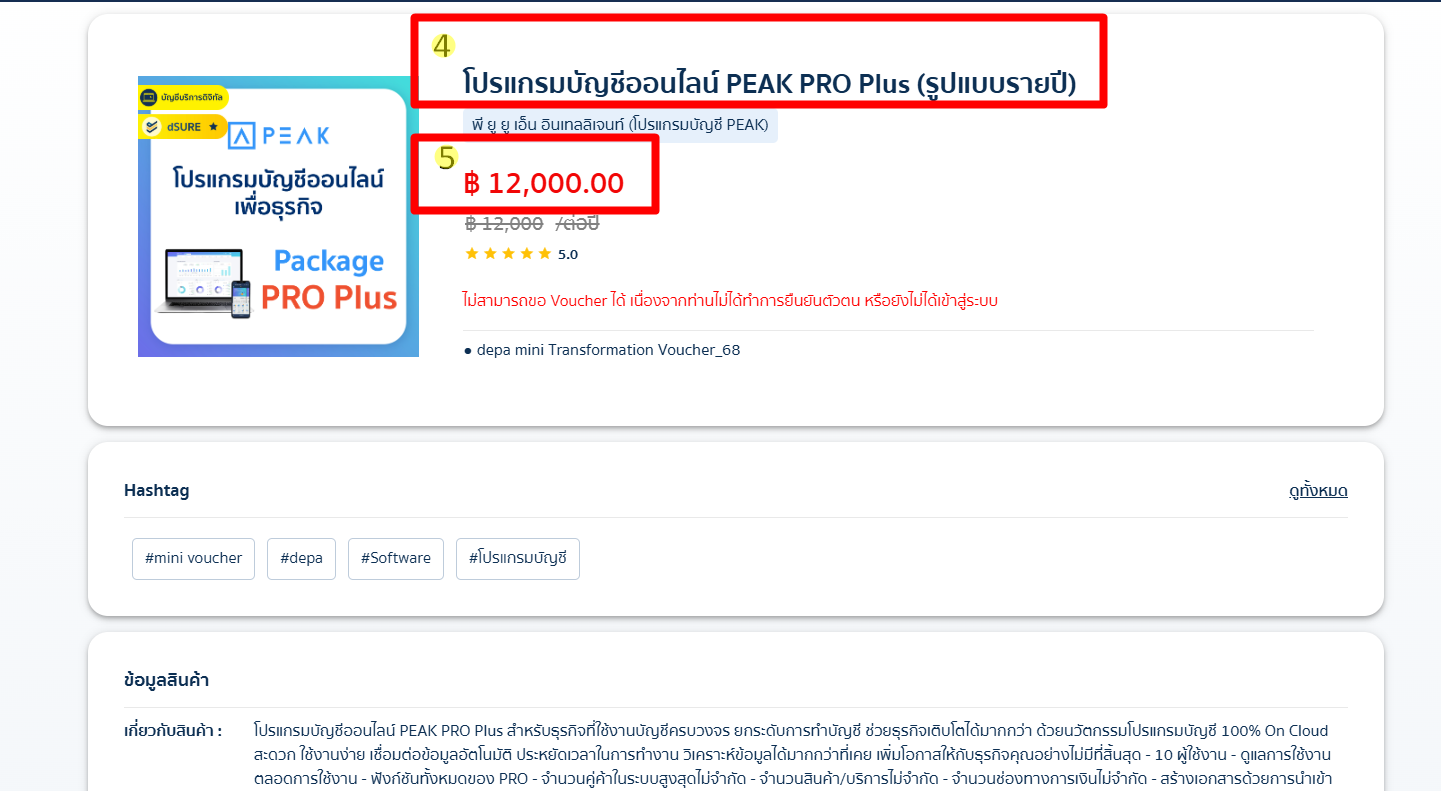
Task: Select the #โปรแกรมบัญชี hashtag chip
Action: coord(518,558)
